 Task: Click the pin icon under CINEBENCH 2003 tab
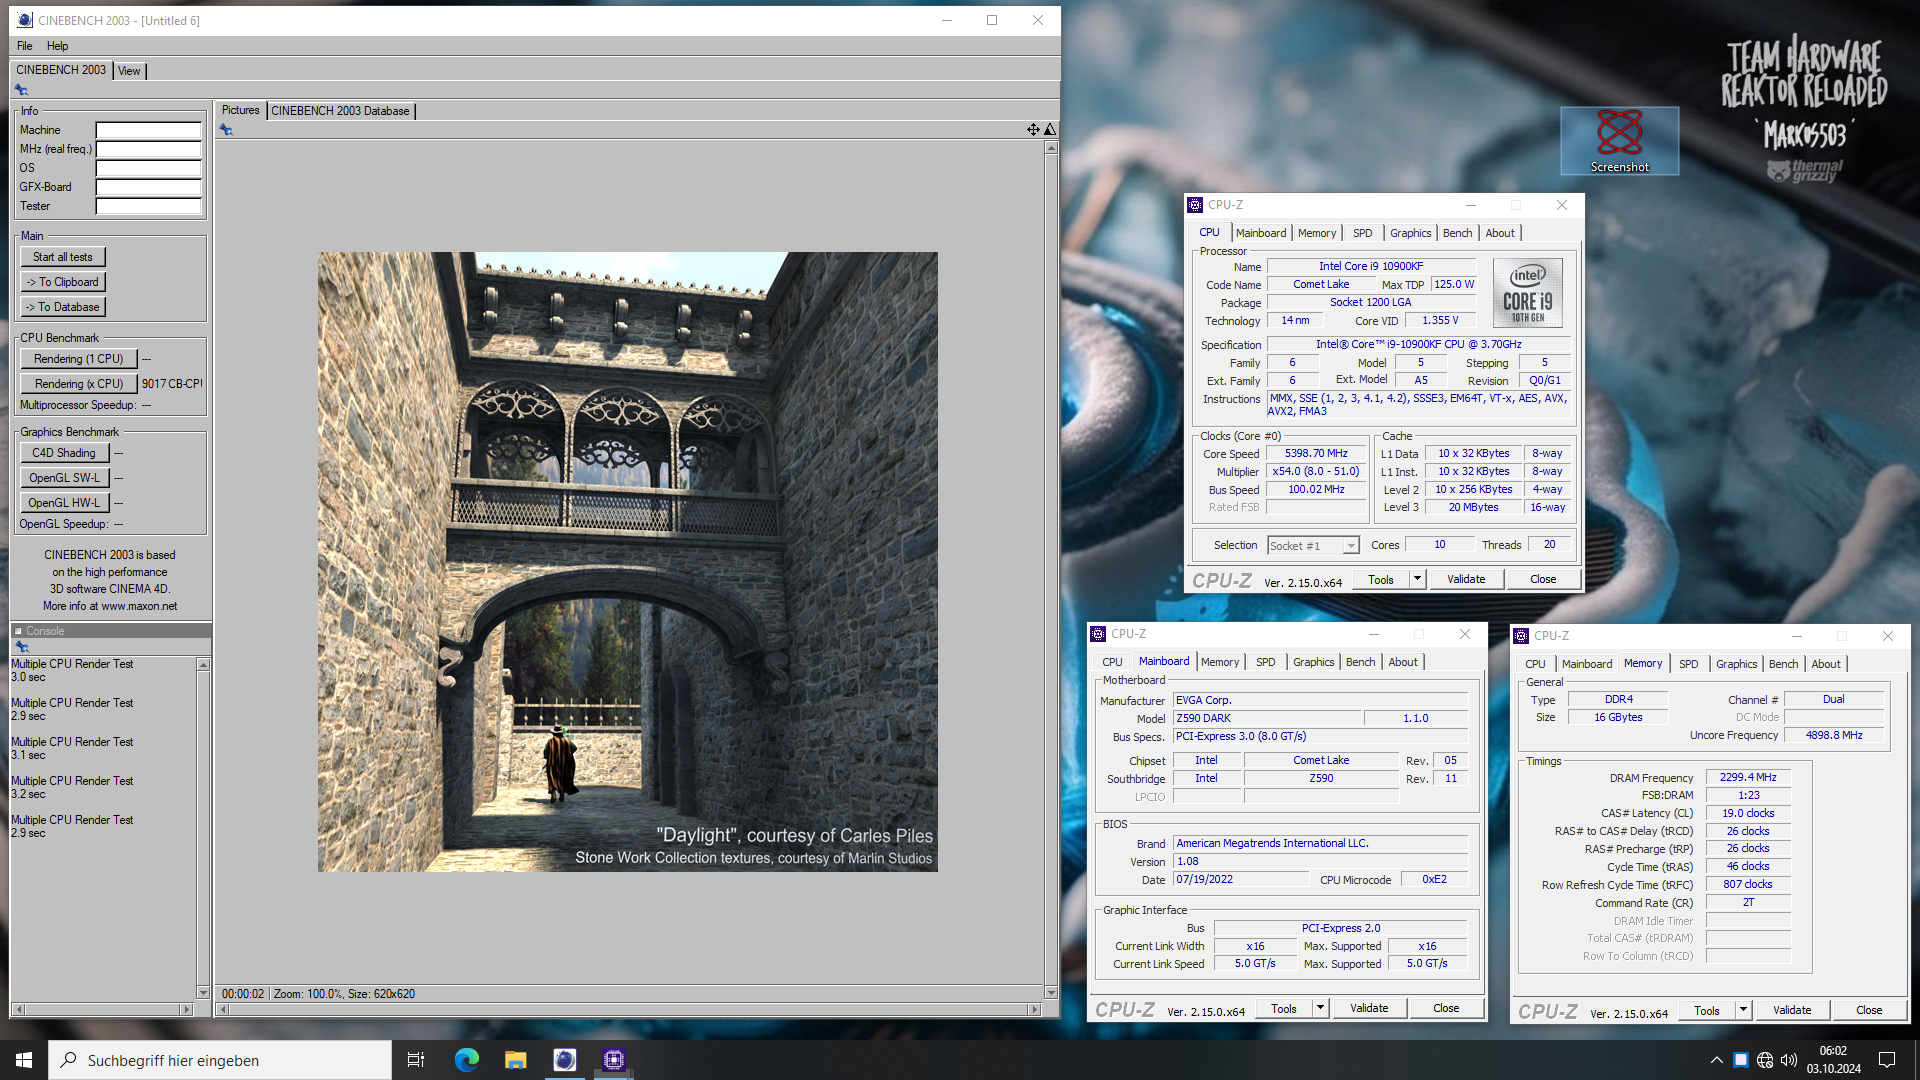click(x=21, y=90)
